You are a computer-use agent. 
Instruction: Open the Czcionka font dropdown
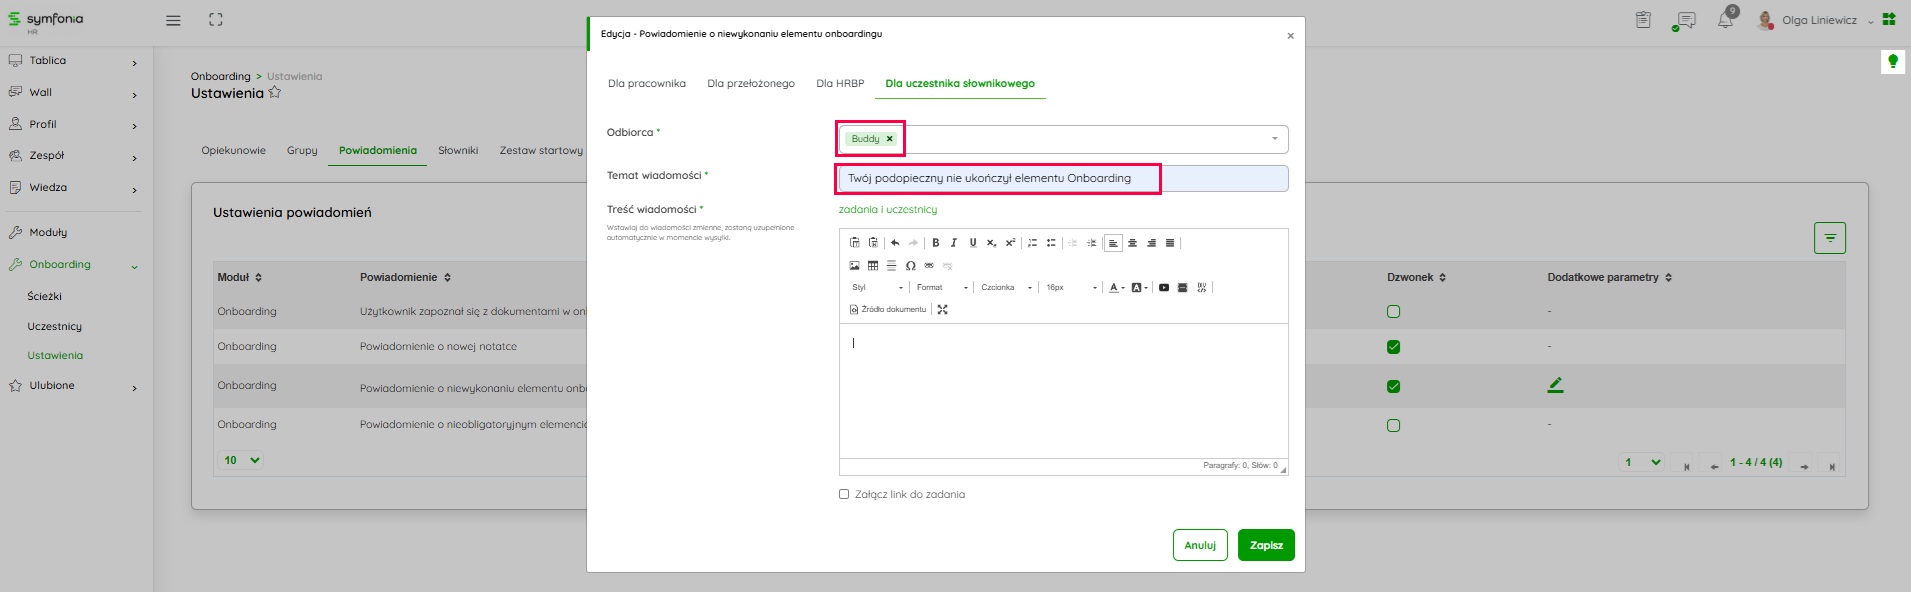click(x=1006, y=288)
